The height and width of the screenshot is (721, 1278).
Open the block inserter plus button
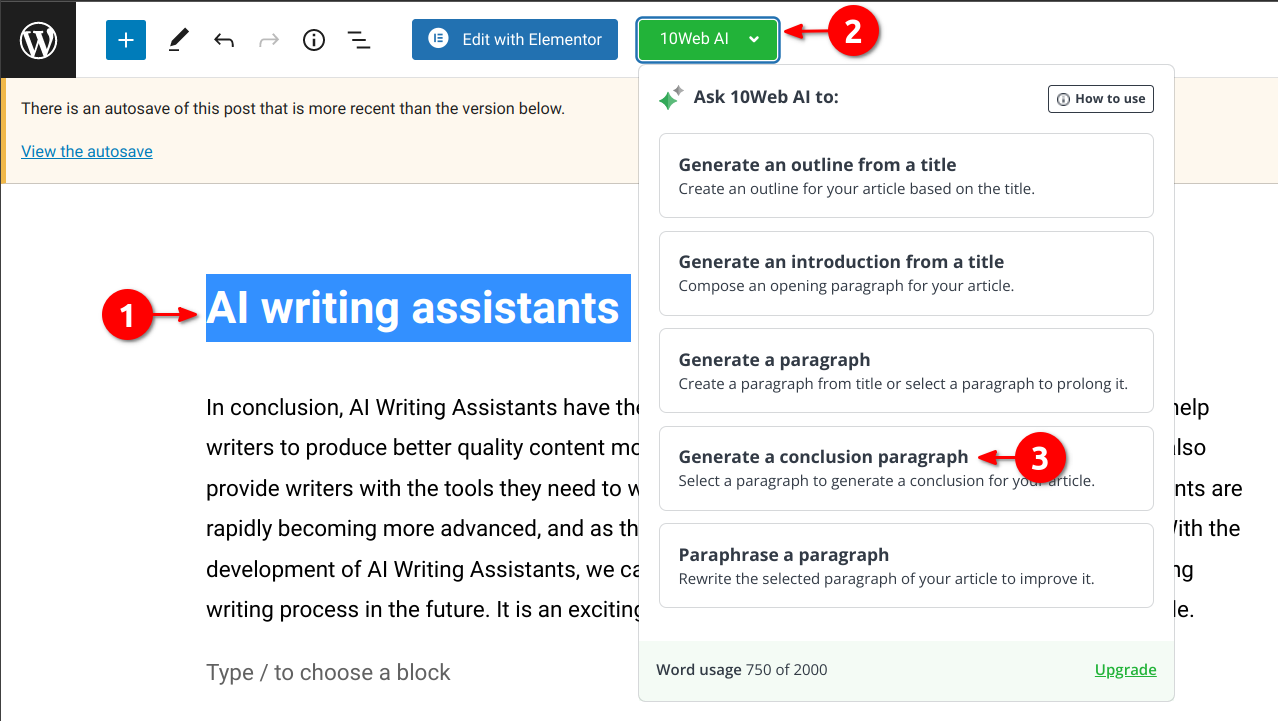[126, 40]
